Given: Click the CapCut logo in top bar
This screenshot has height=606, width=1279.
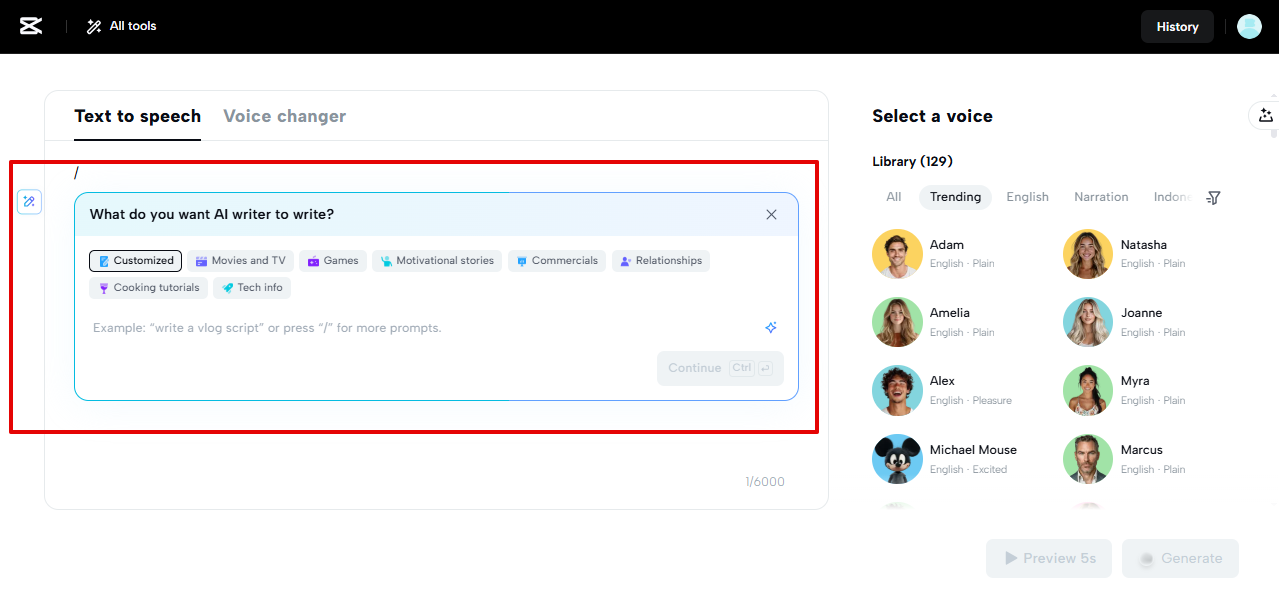Looking at the screenshot, I should tap(29, 26).
